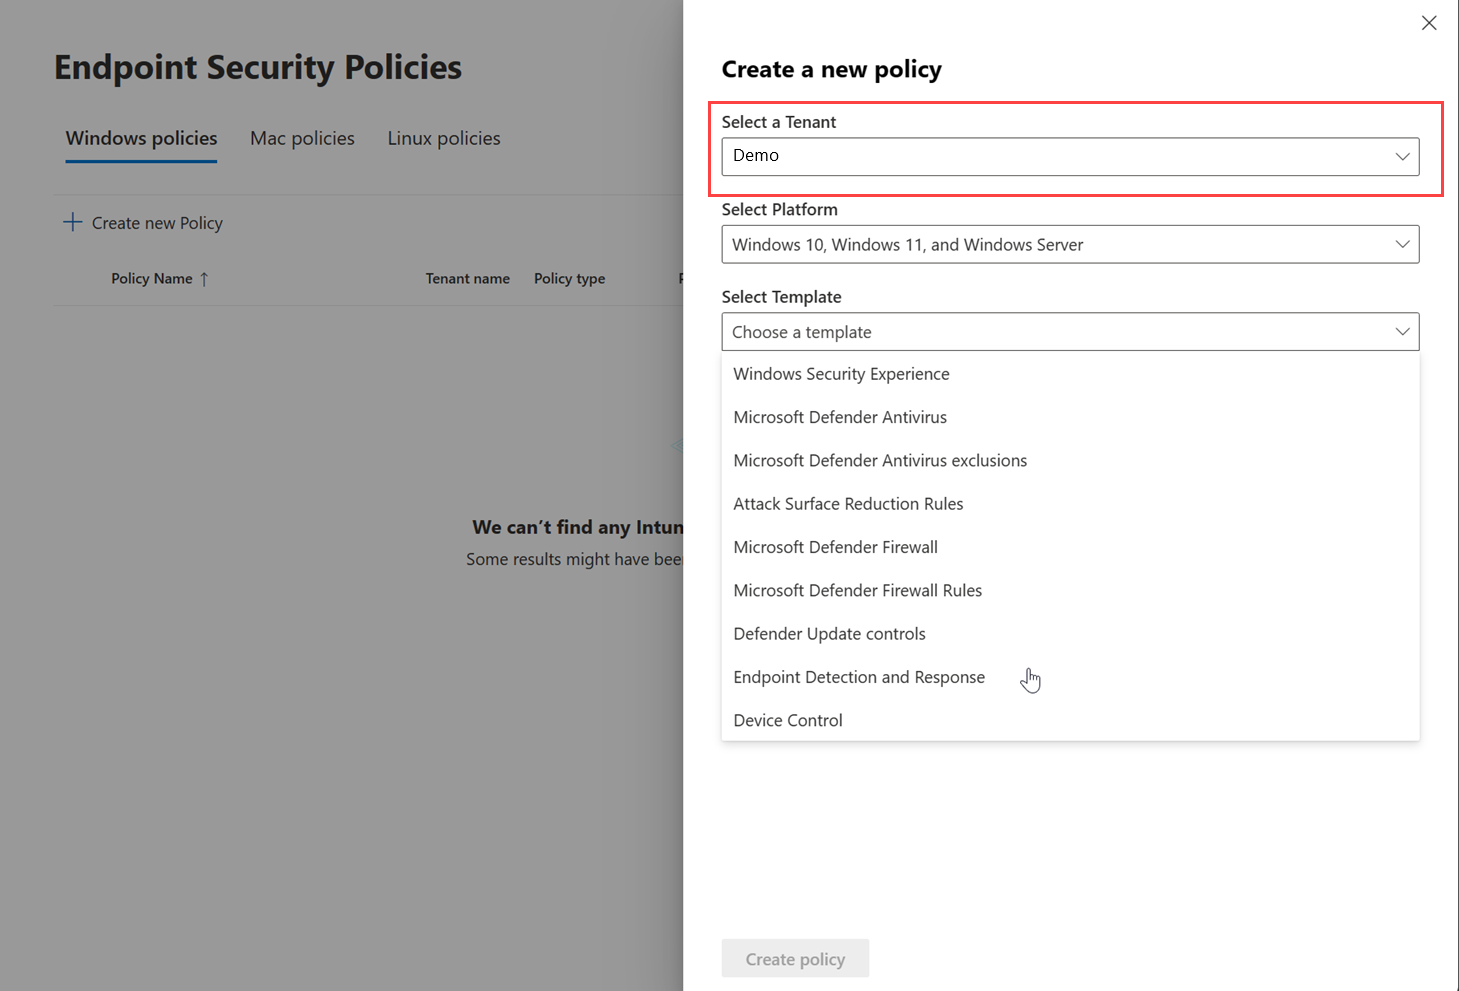Select Windows Security Experience template

[1070, 374]
